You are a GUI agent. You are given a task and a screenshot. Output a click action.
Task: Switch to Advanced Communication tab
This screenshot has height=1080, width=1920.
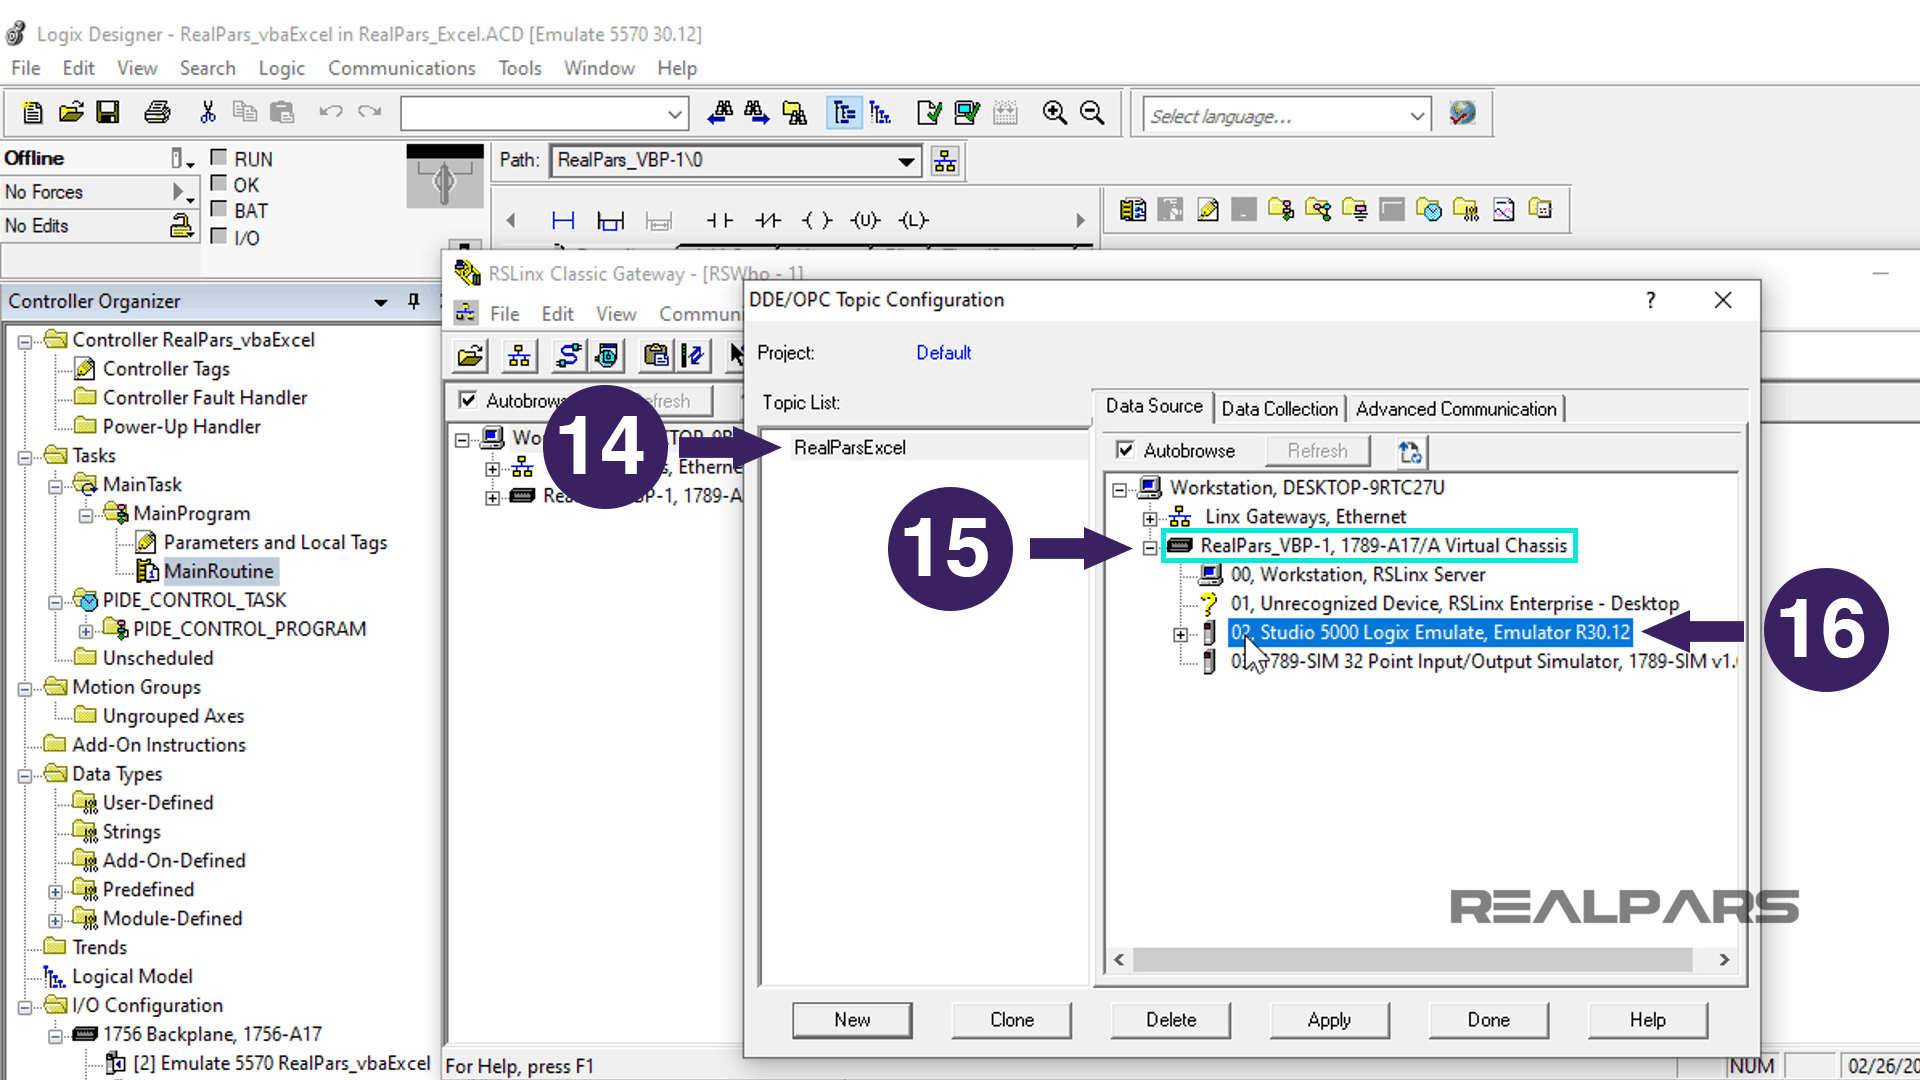[1456, 409]
